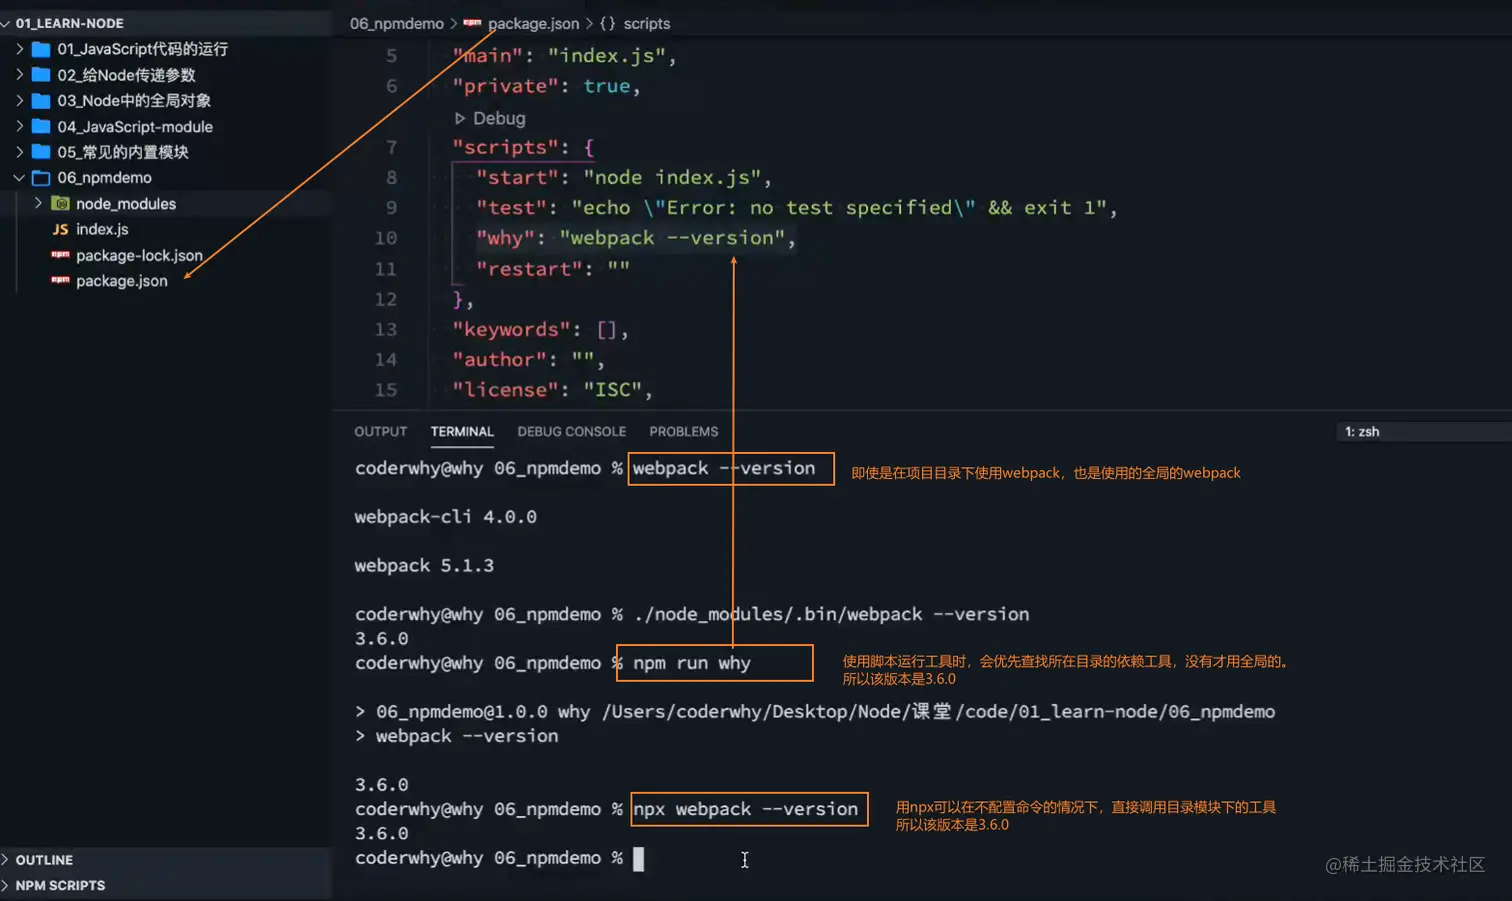Viewport: 1512px width, 901px height.
Task: Click the scripts breadcrumb segment
Action: [x=647, y=23]
